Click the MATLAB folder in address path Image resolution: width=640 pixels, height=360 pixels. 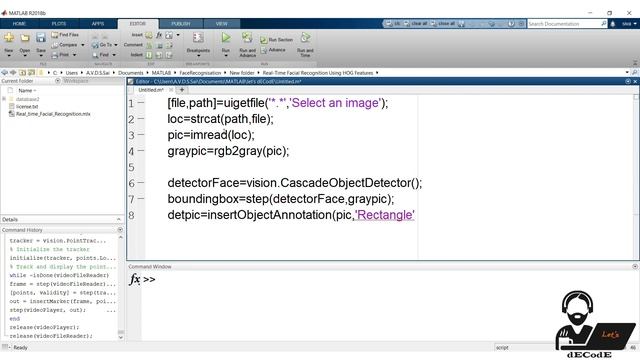pyautogui.click(x=161, y=73)
